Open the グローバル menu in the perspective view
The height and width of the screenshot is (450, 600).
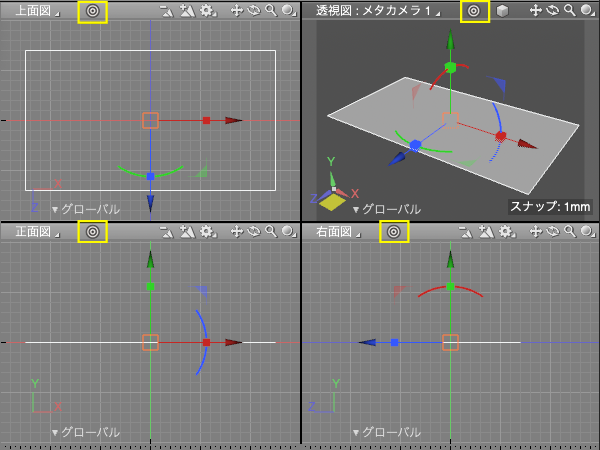pyautogui.click(x=386, y=209)
